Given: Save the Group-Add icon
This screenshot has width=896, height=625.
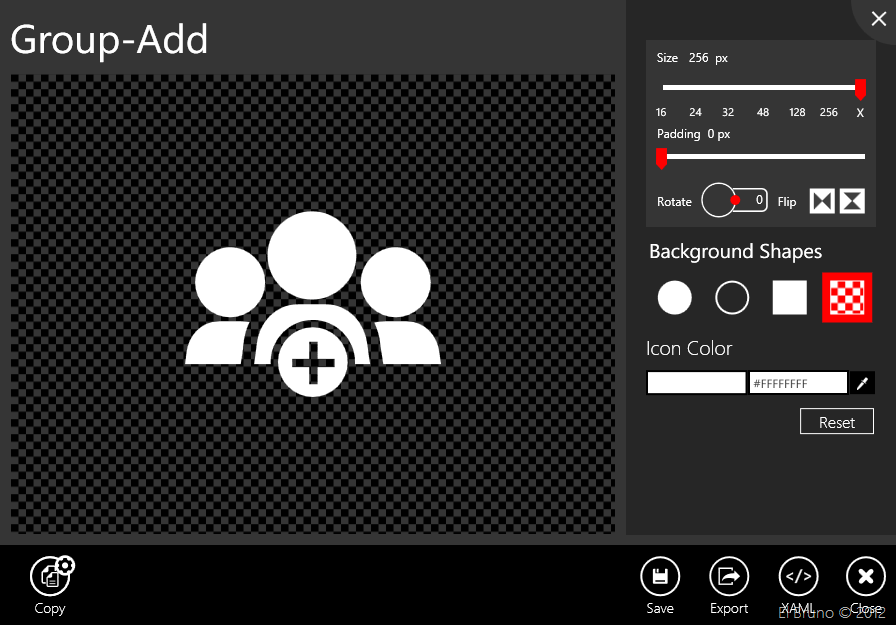Looking at the screenshot, I should point(660,576).
